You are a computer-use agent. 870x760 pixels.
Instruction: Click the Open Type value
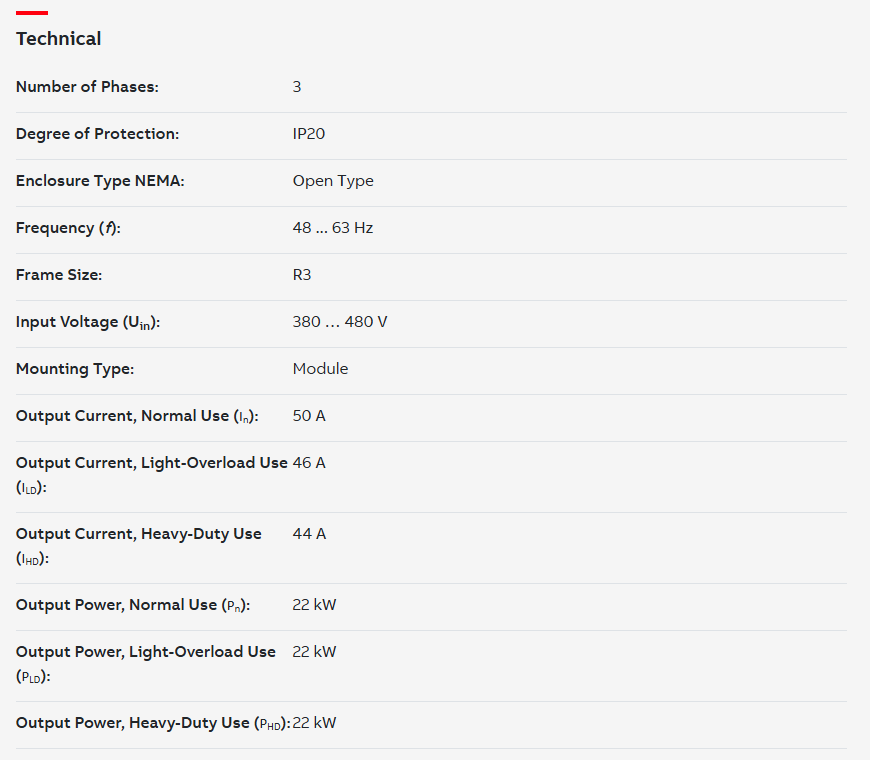[333, 181]
